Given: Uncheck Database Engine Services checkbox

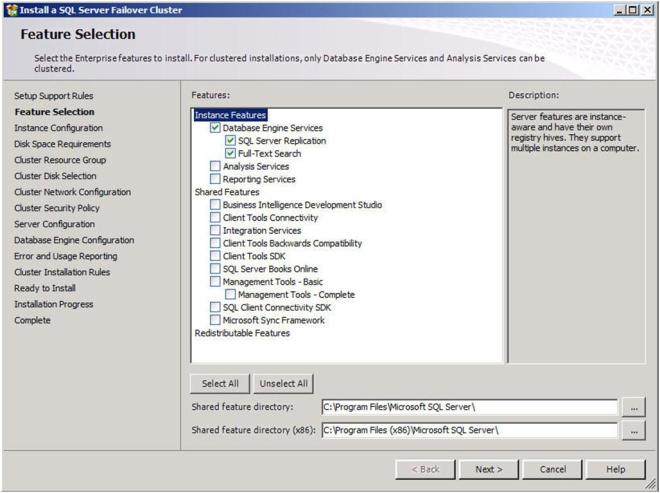Looking at the screenshot, I should [216, 128].
